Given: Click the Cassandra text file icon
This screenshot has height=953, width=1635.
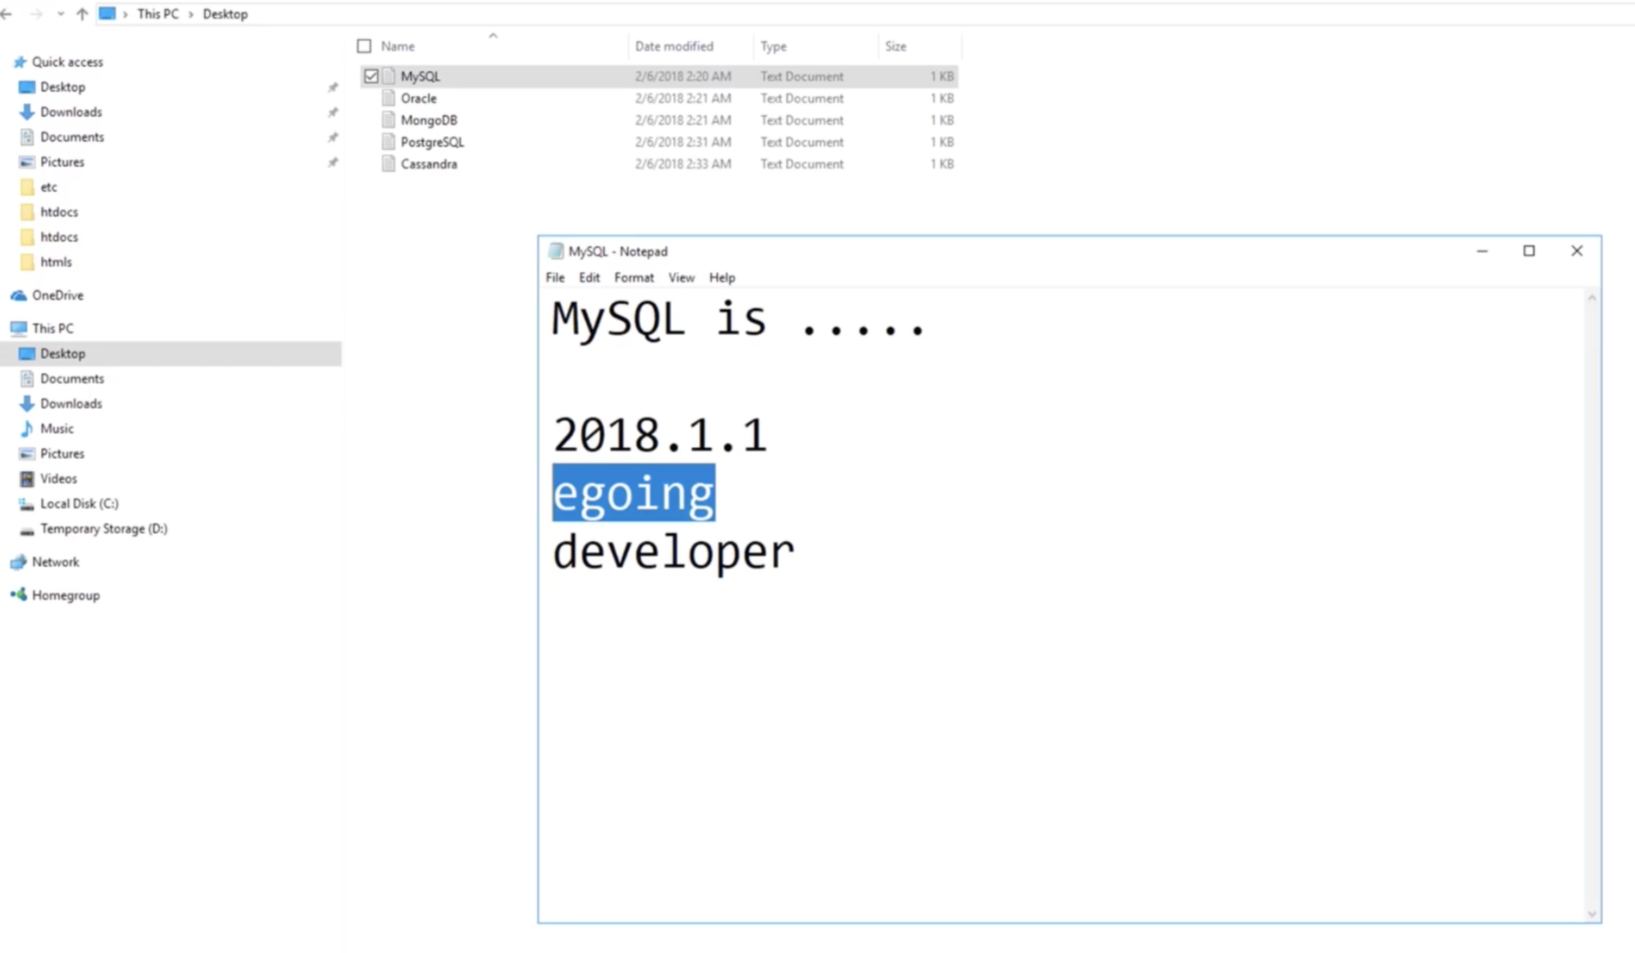Looking at the screenshot, I should pos(388,164).
